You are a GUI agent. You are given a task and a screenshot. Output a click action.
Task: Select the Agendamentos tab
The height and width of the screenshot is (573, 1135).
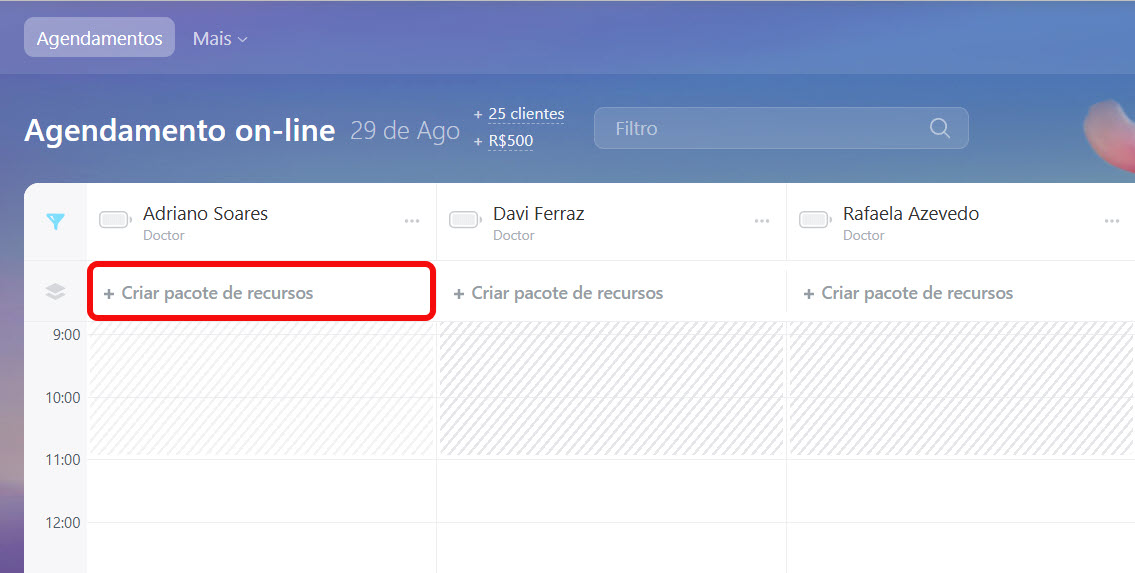99,38
